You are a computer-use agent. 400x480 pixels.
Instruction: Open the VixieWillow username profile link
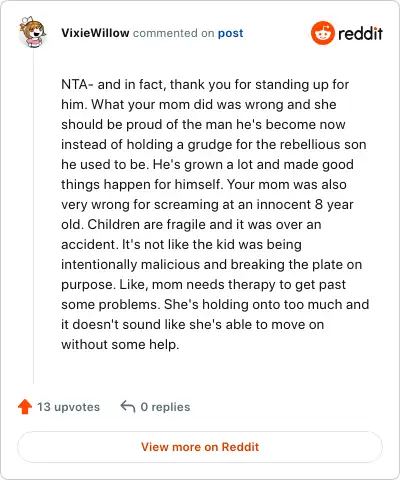(95, 33)
